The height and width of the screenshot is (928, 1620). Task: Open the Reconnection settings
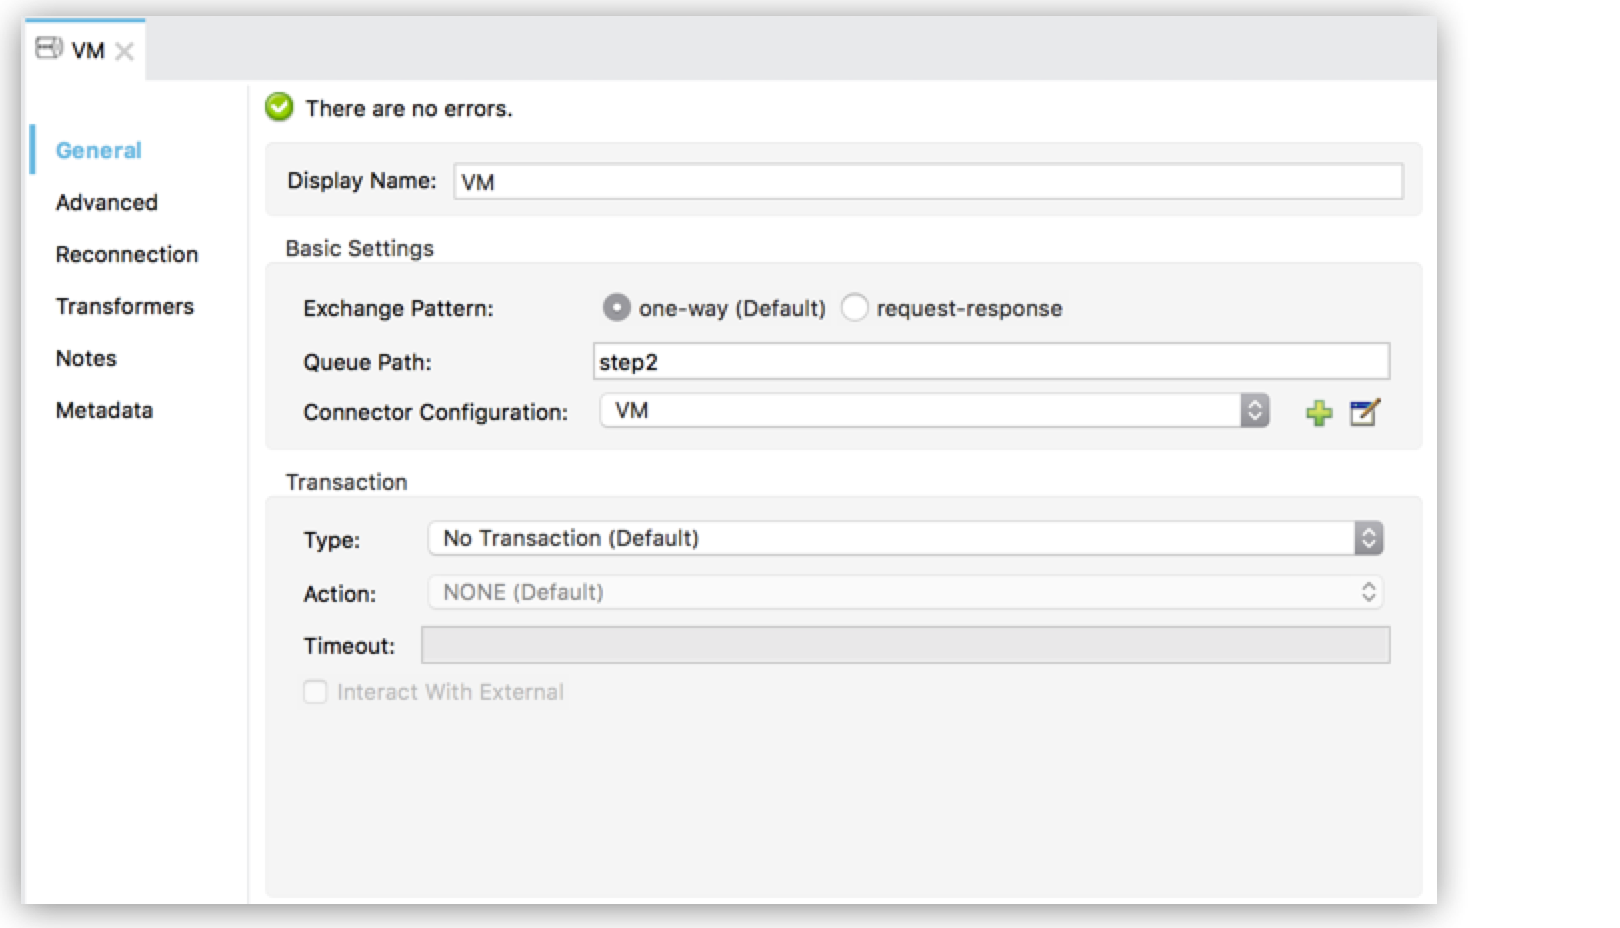point(126,254)
